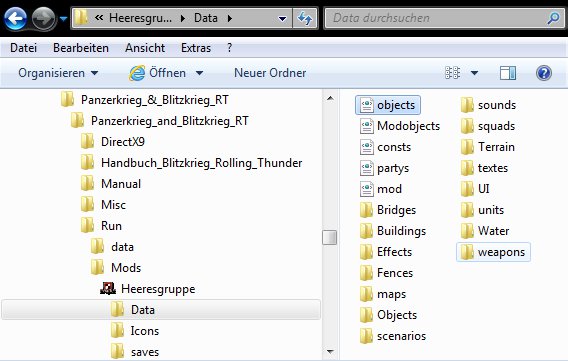Select the mod file icon
568x361 pixels.
tap(367, 189)
